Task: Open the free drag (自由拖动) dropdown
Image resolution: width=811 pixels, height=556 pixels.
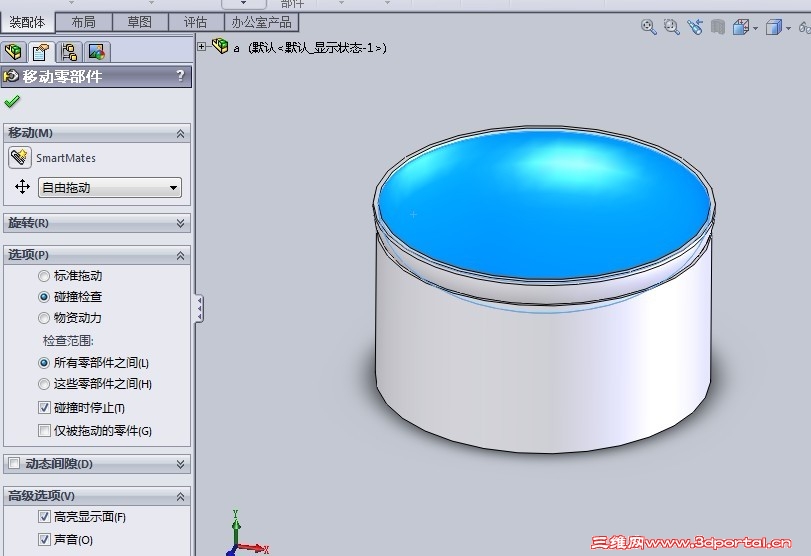Action: pos(110,187)
